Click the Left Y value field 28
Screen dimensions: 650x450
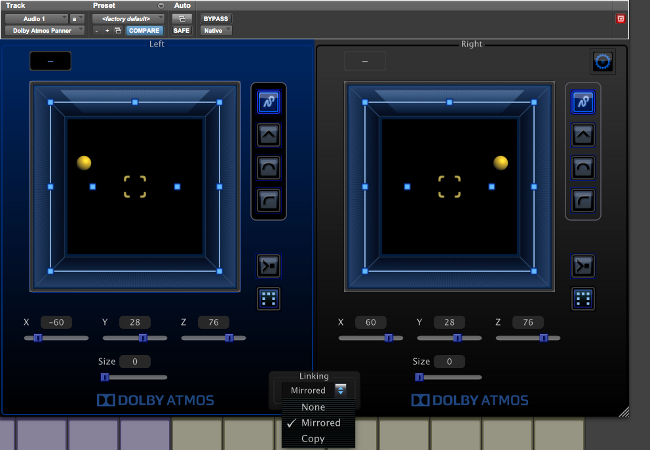click(x=135, y=322)
